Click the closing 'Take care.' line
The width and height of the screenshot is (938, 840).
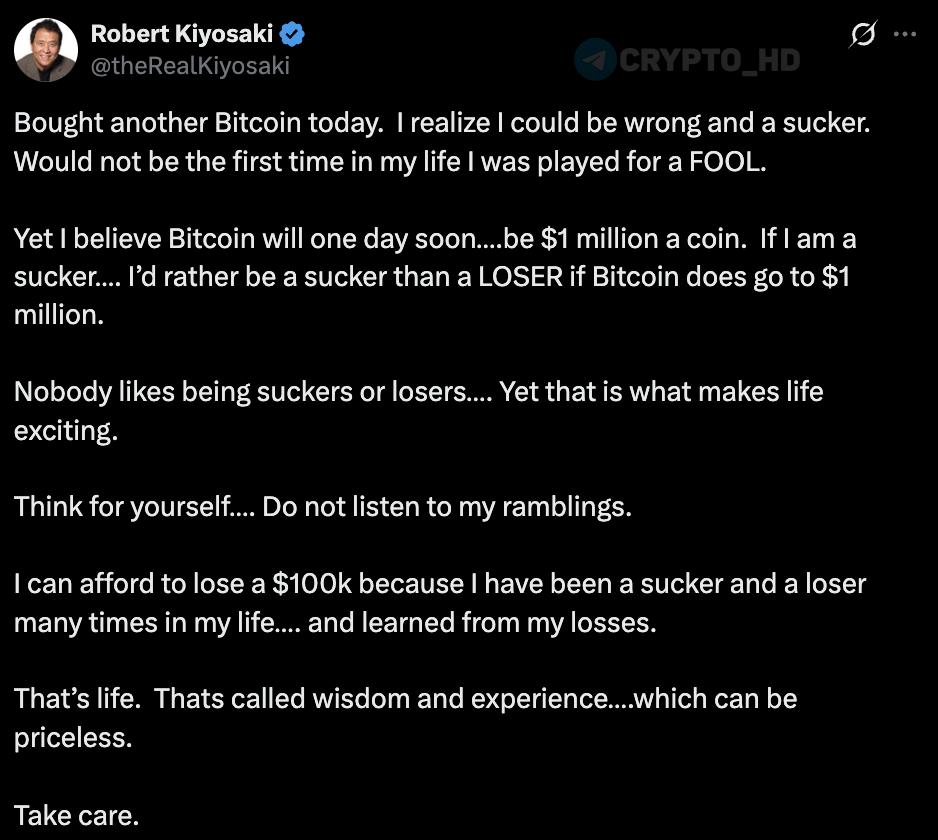(77, 815)
